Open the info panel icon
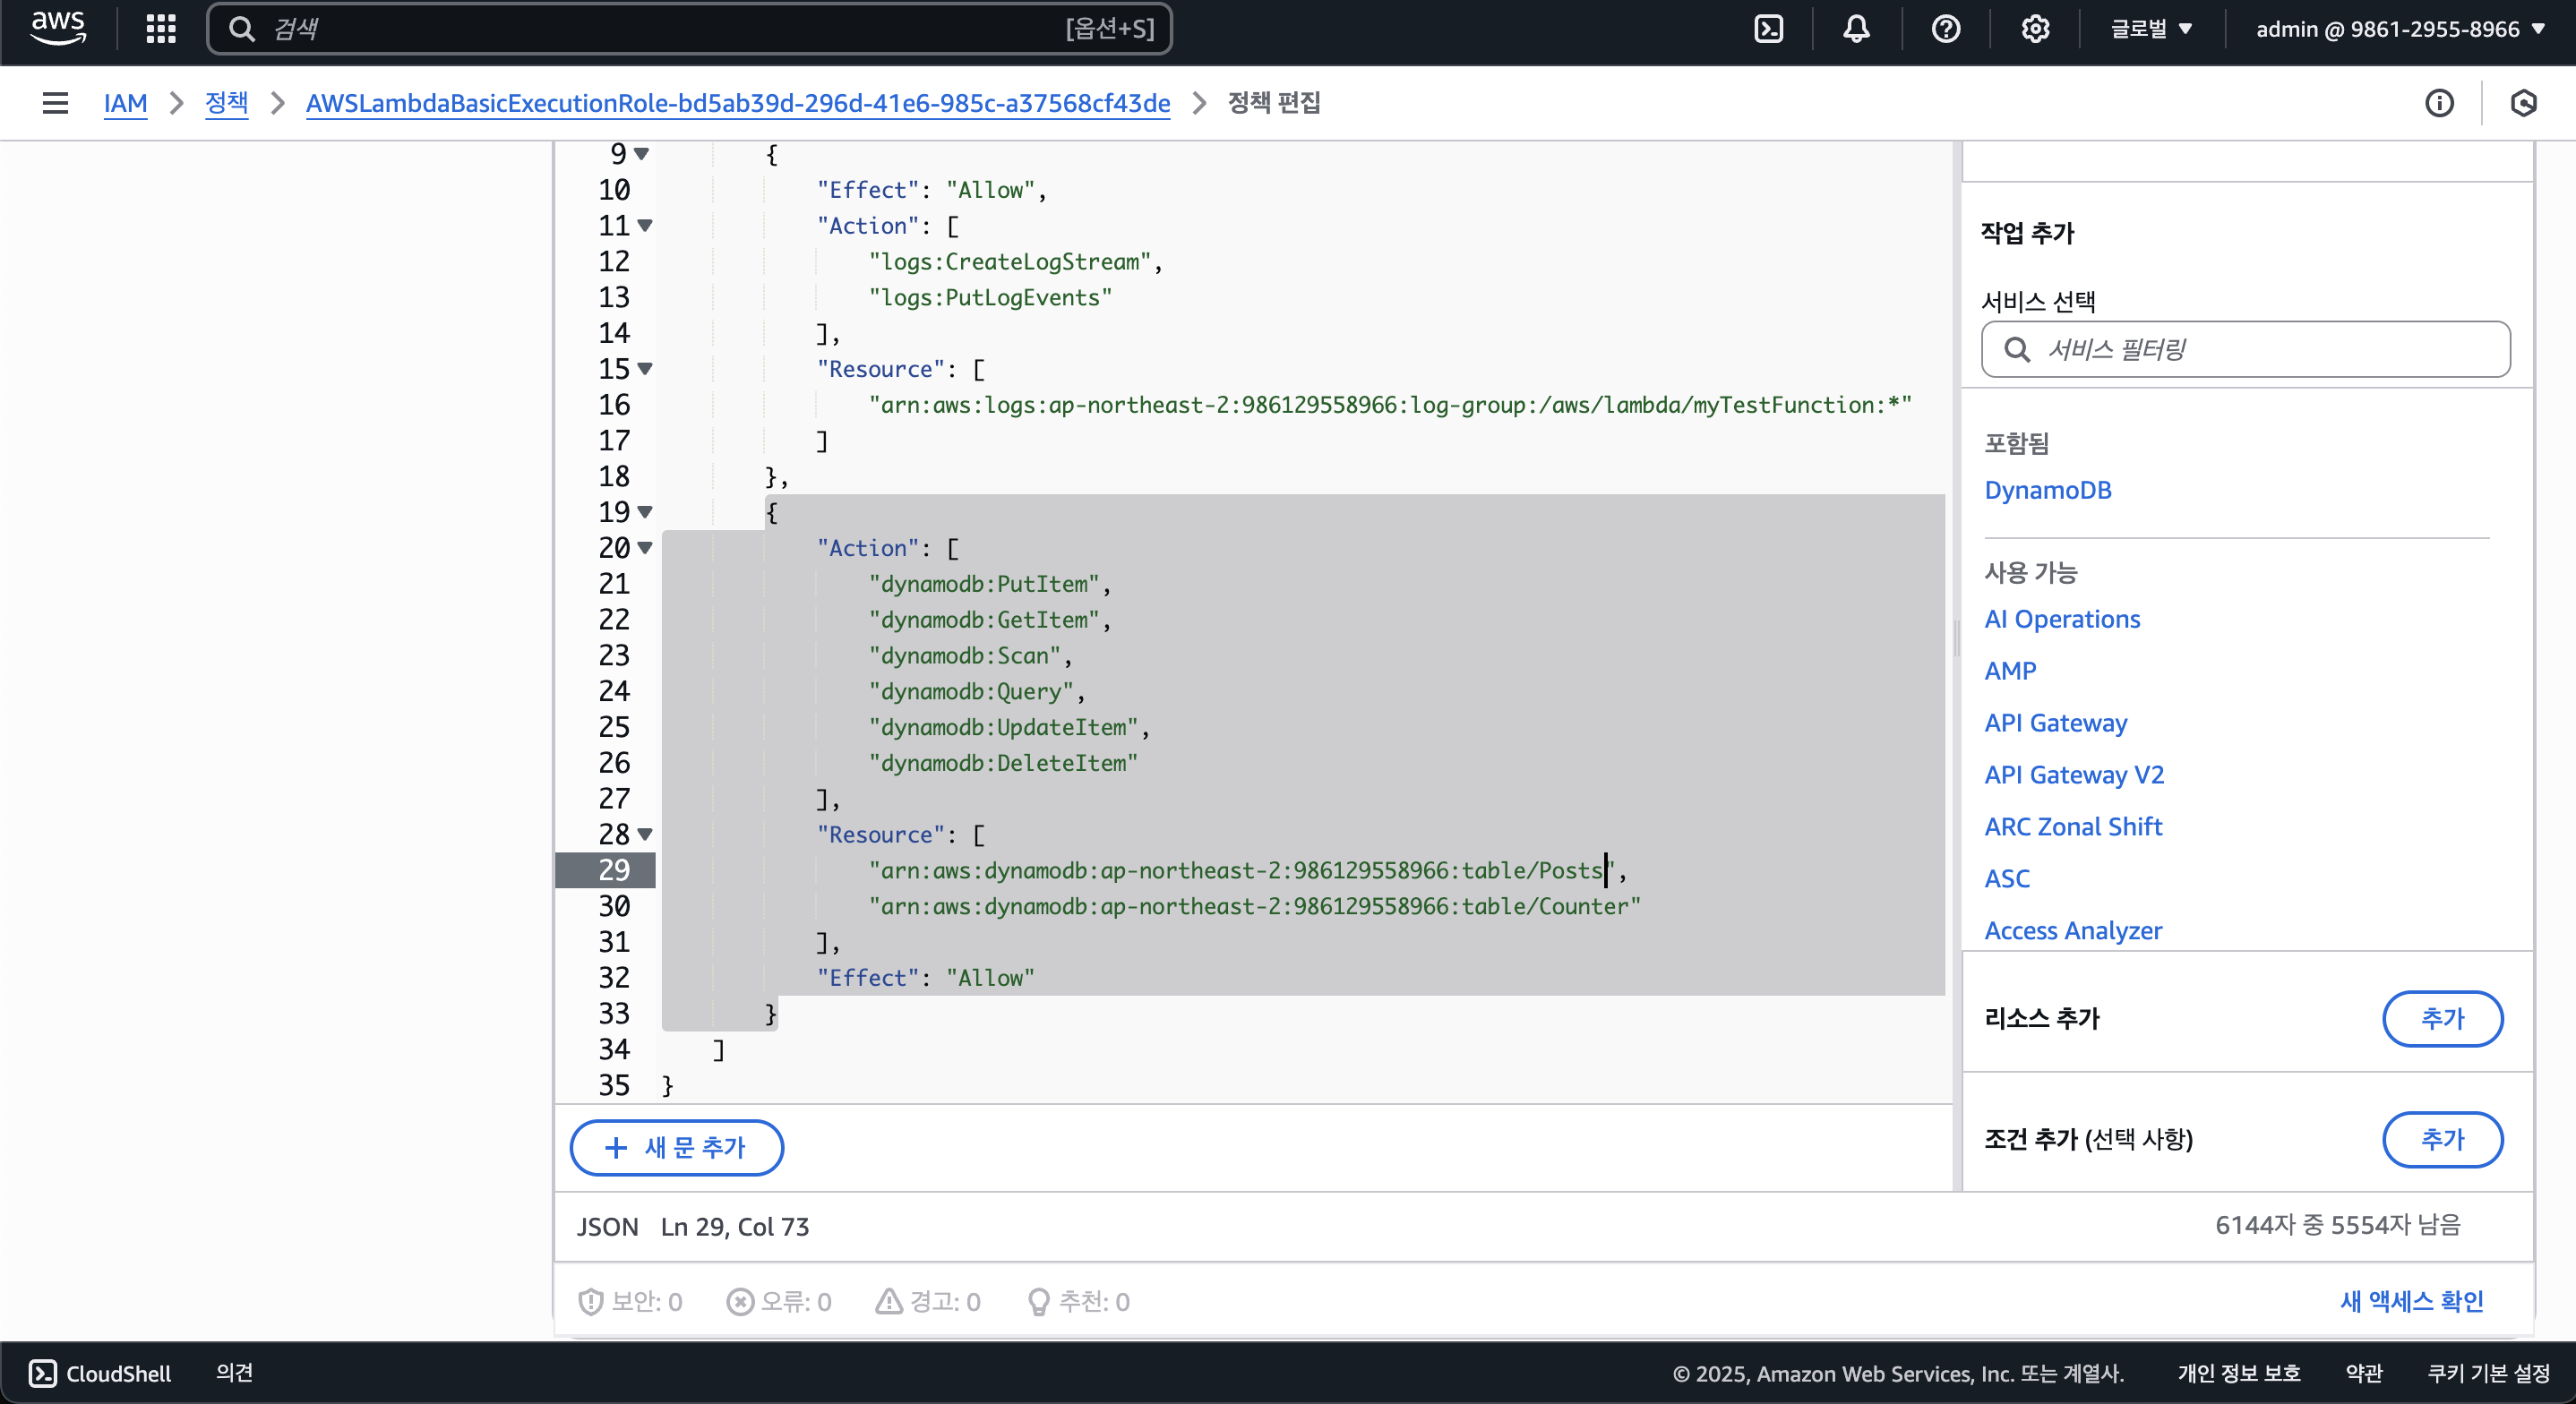The image size is (2576, 1404). tap(2439, 103)
